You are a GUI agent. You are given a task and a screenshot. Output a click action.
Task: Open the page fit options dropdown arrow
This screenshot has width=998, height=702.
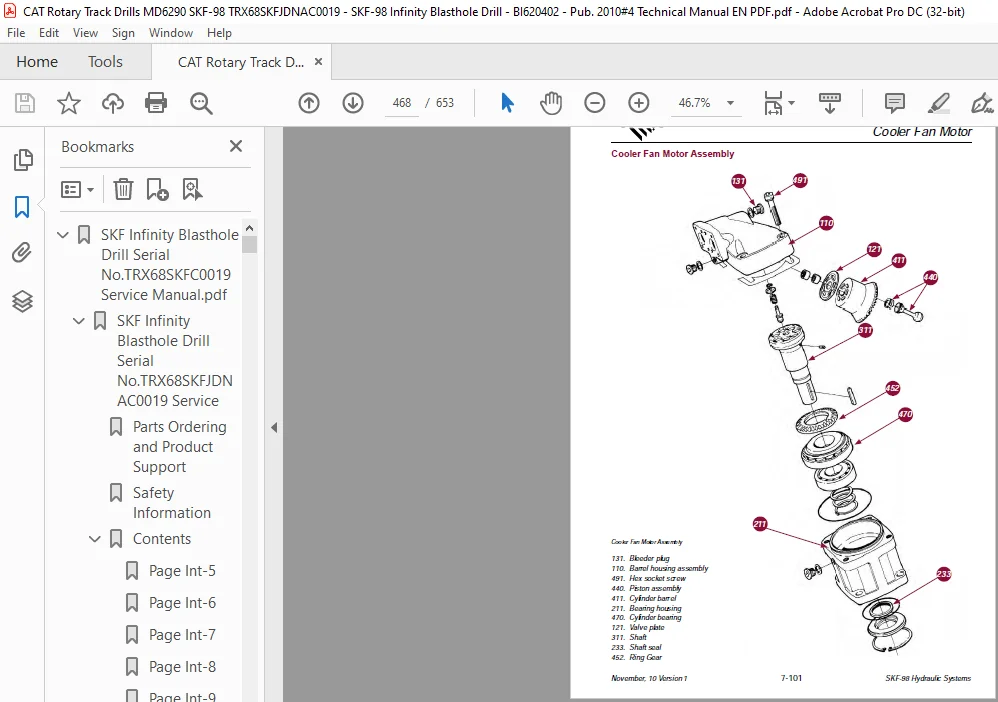pos(791,102)
